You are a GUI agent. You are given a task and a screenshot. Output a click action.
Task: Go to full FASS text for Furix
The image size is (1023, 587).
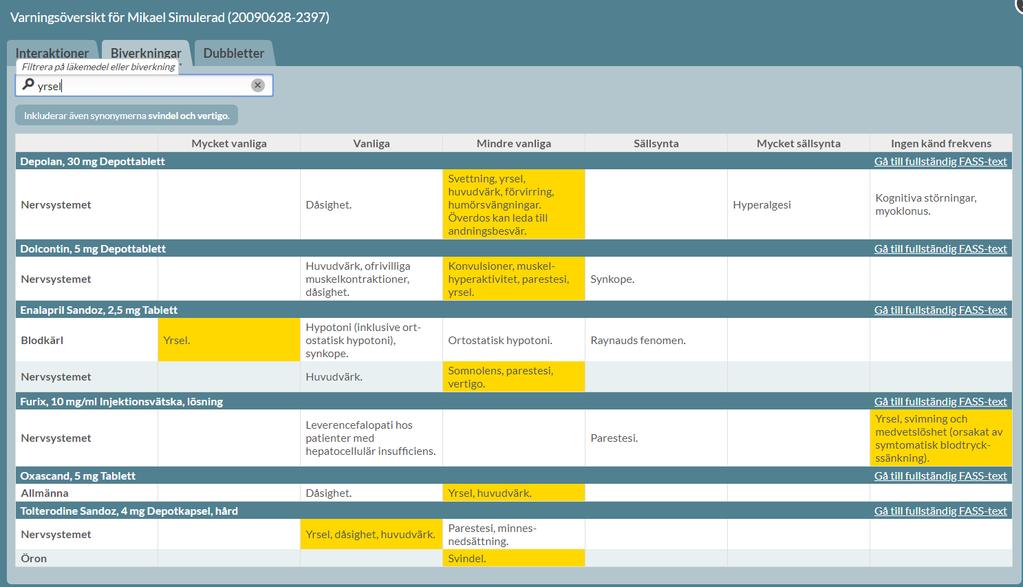click(x=940, y=401)
